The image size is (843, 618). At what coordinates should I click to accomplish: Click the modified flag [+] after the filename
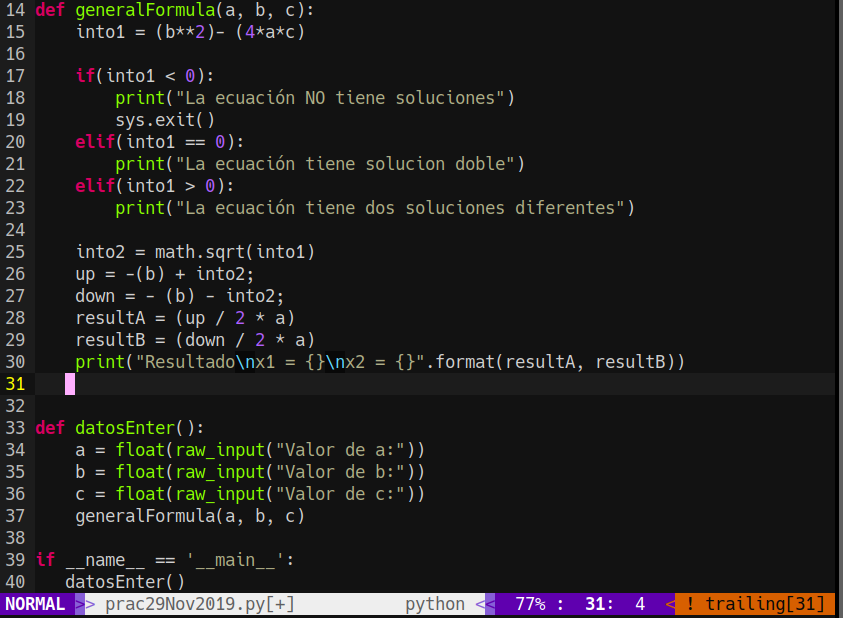pyautogui.click(x=285, y=603)
